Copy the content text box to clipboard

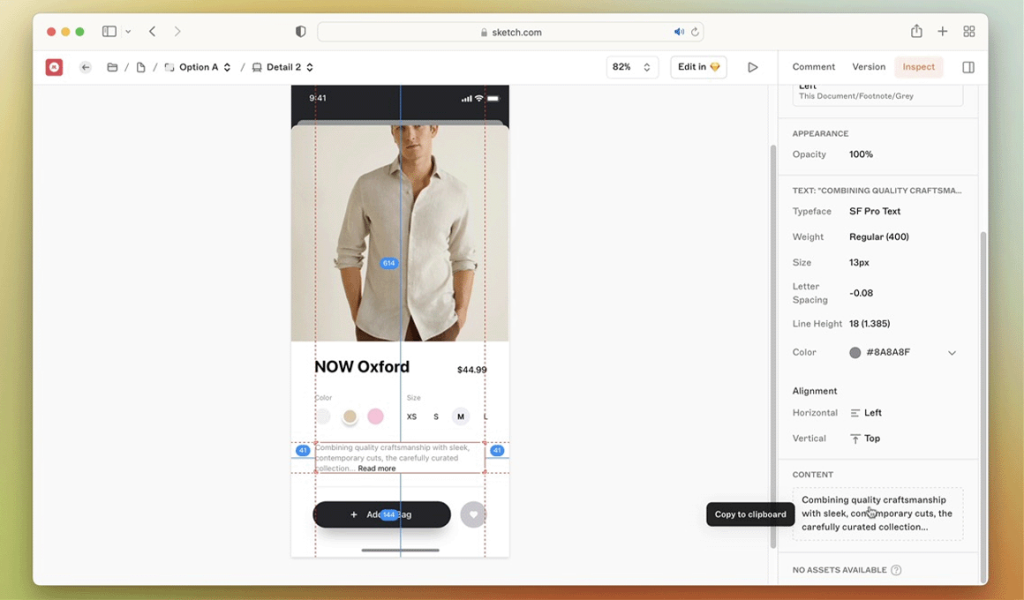[x=878, y=513]
